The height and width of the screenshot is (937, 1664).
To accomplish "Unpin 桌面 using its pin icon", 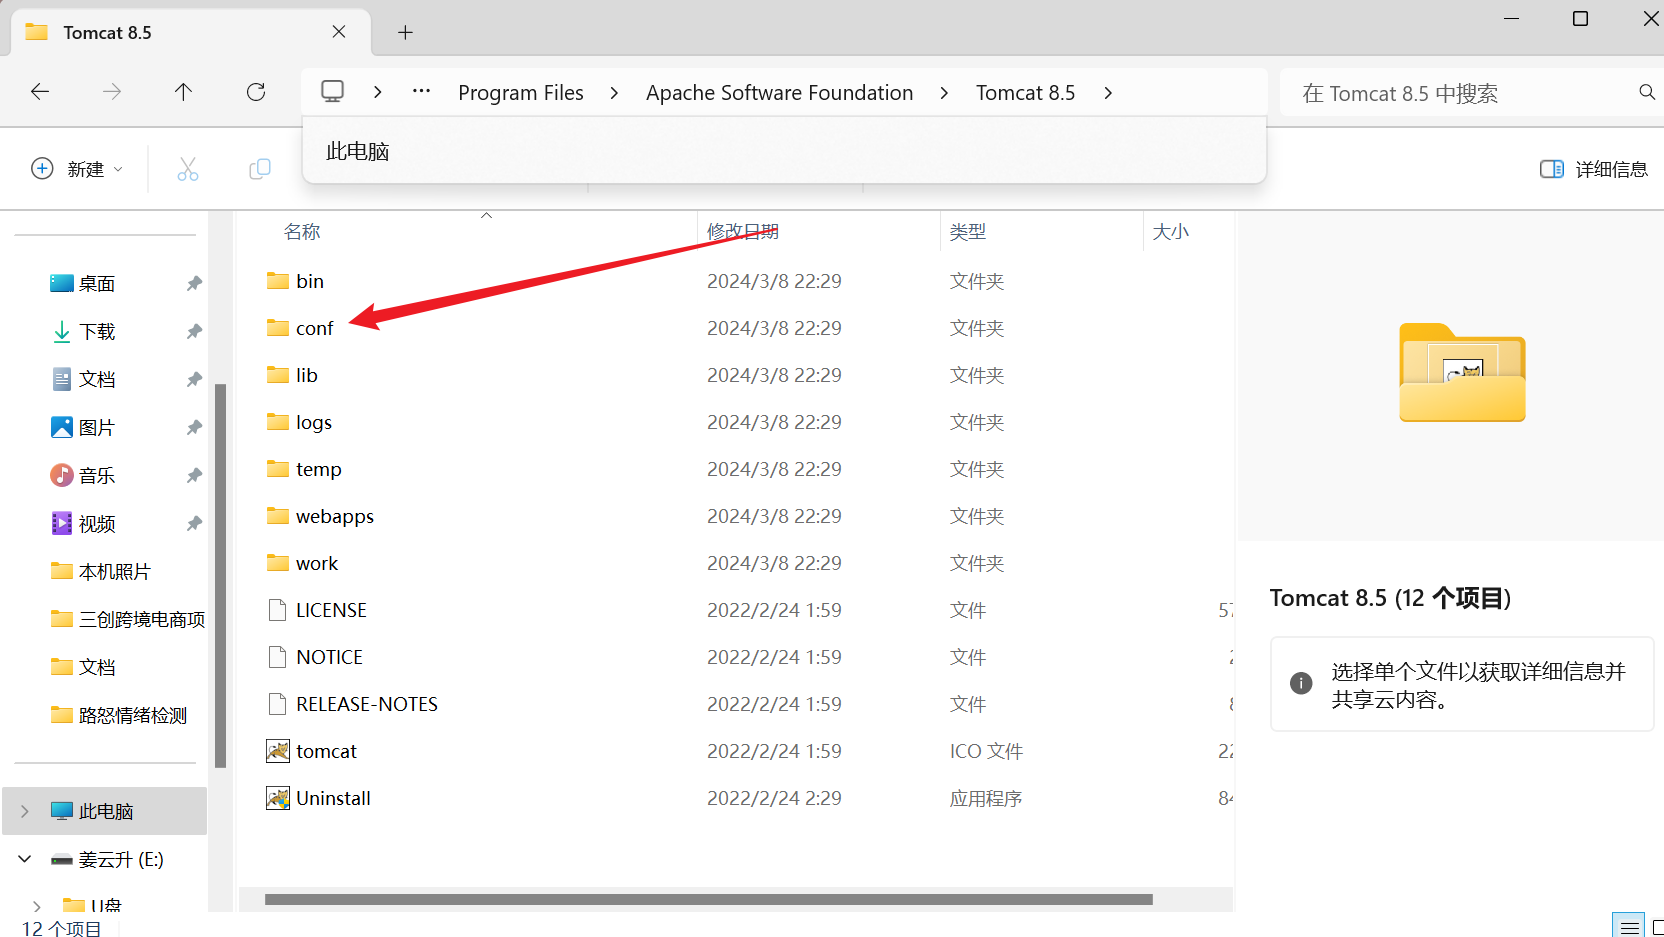I will point(194,283).
